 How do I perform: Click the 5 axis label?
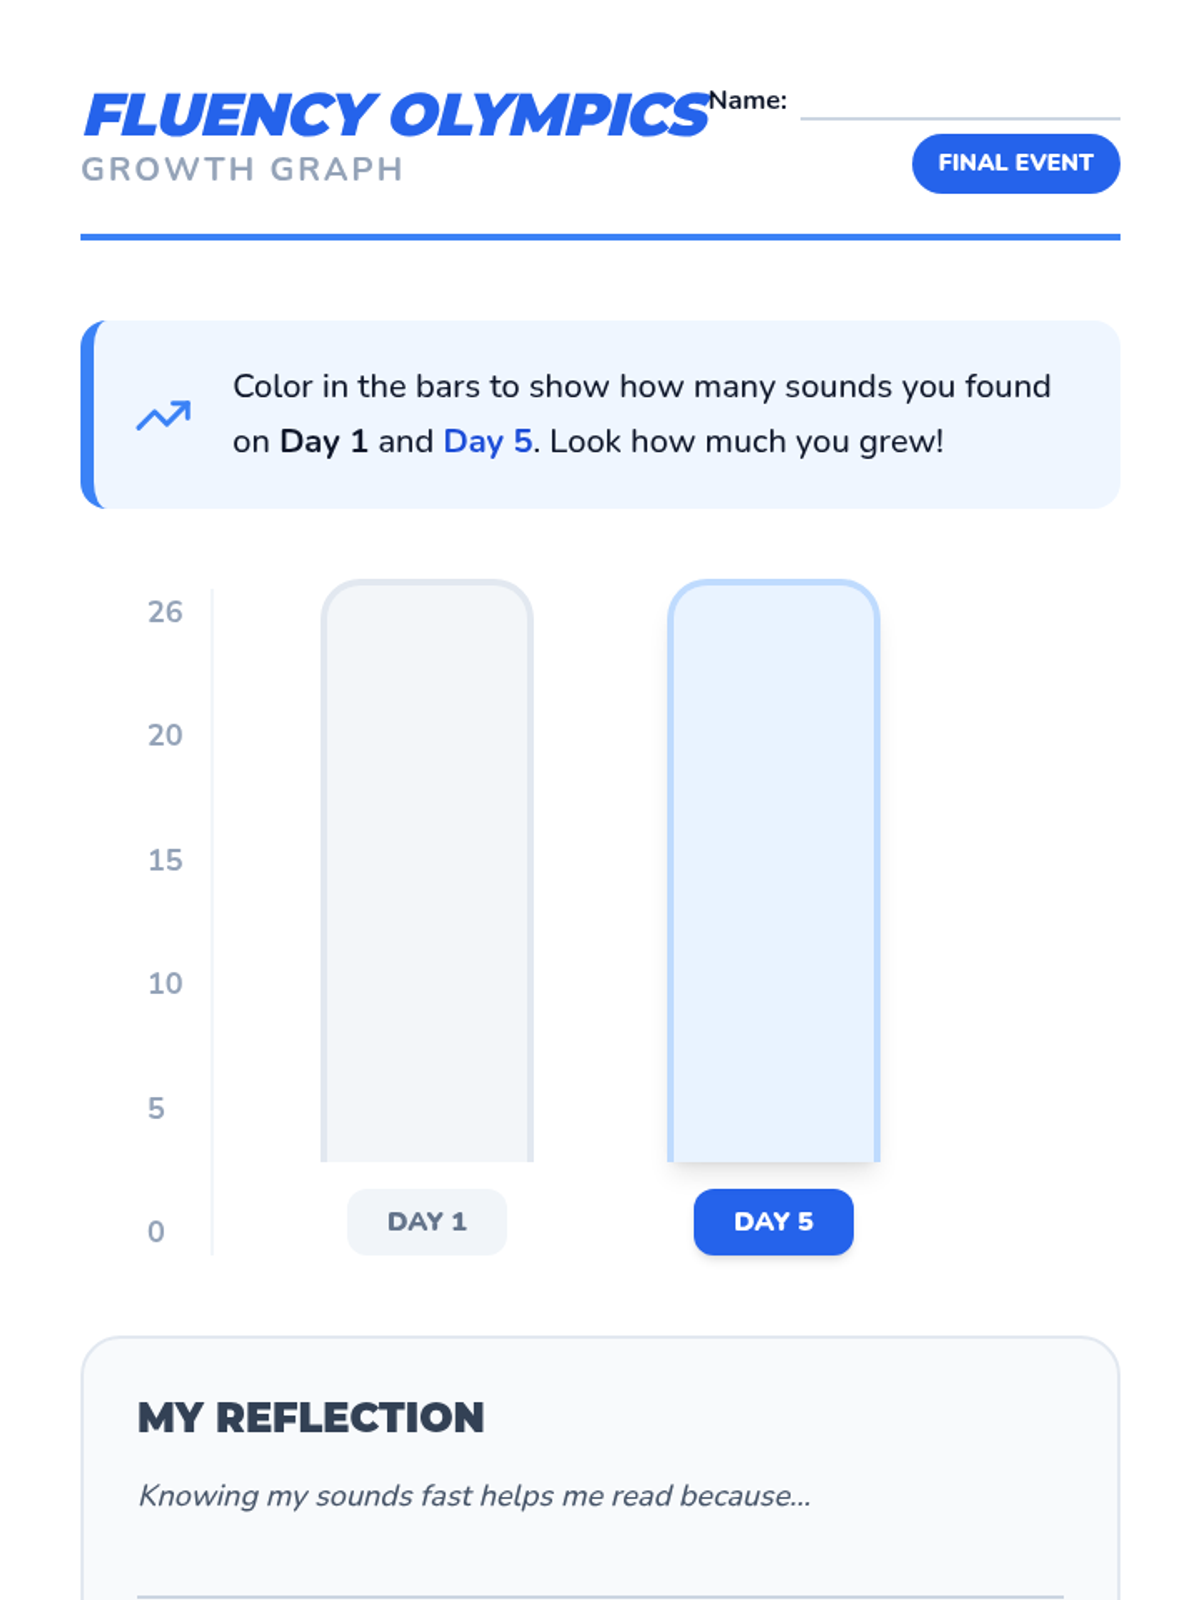(156, 1108)
